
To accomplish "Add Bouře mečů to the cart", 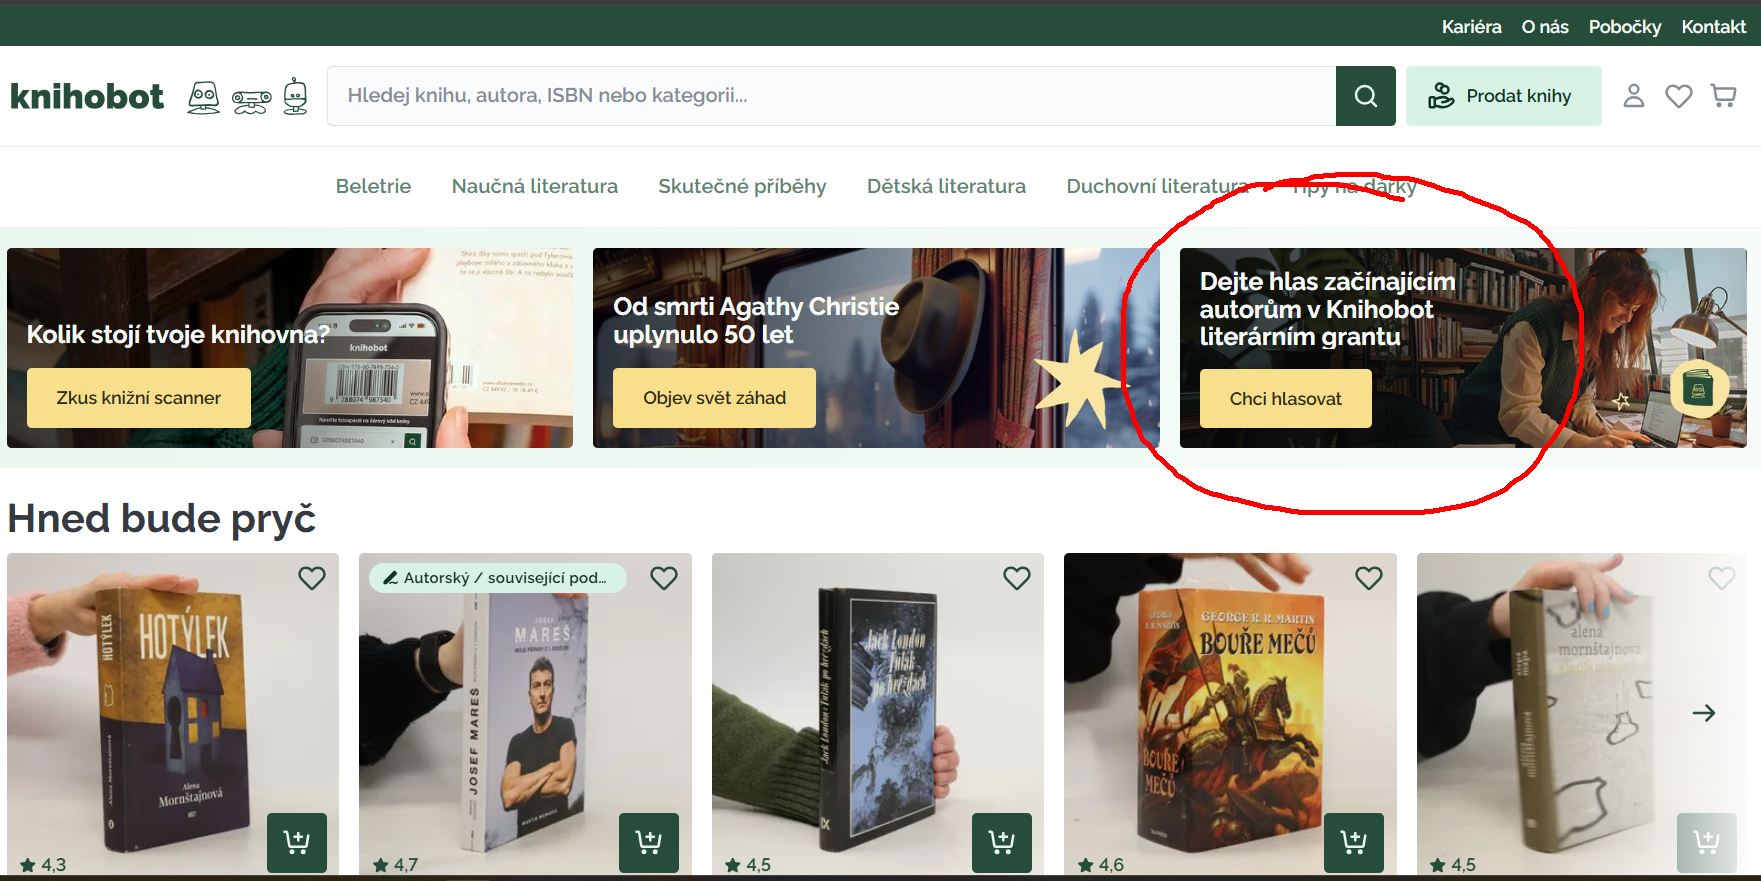I will point(1354,843).
